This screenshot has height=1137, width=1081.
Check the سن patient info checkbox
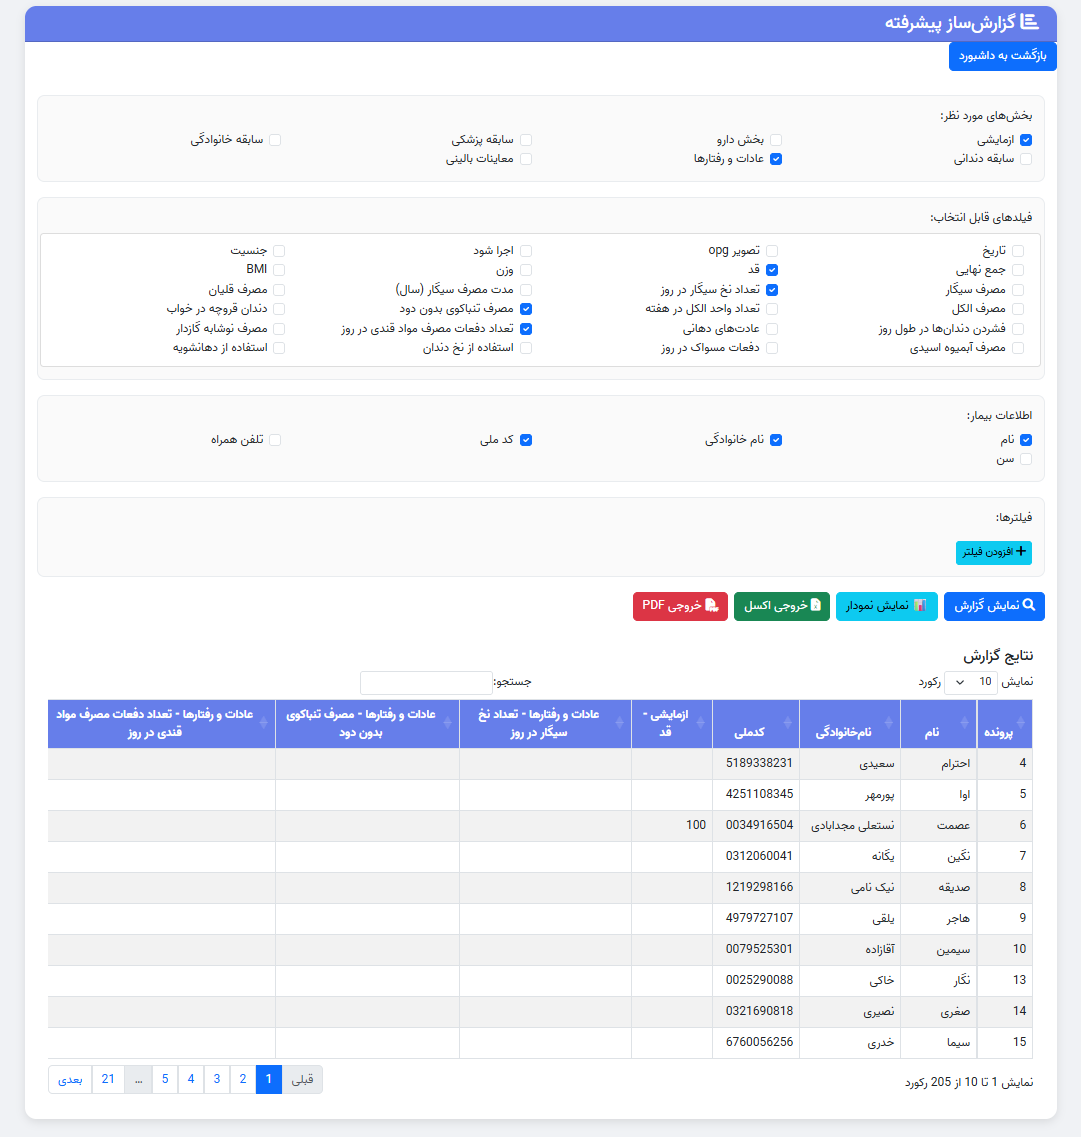pos(1026,459)
